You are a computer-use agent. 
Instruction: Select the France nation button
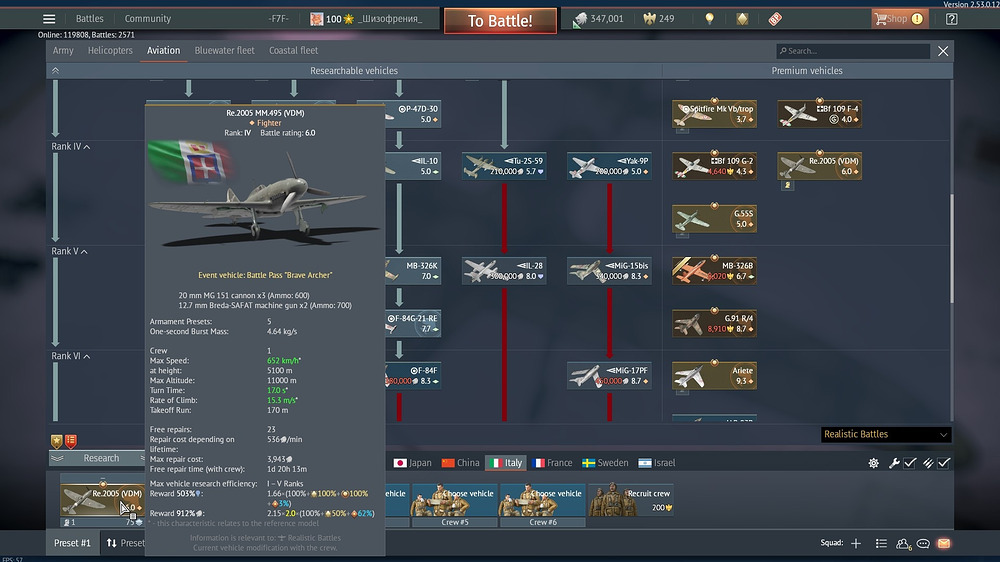552,463
